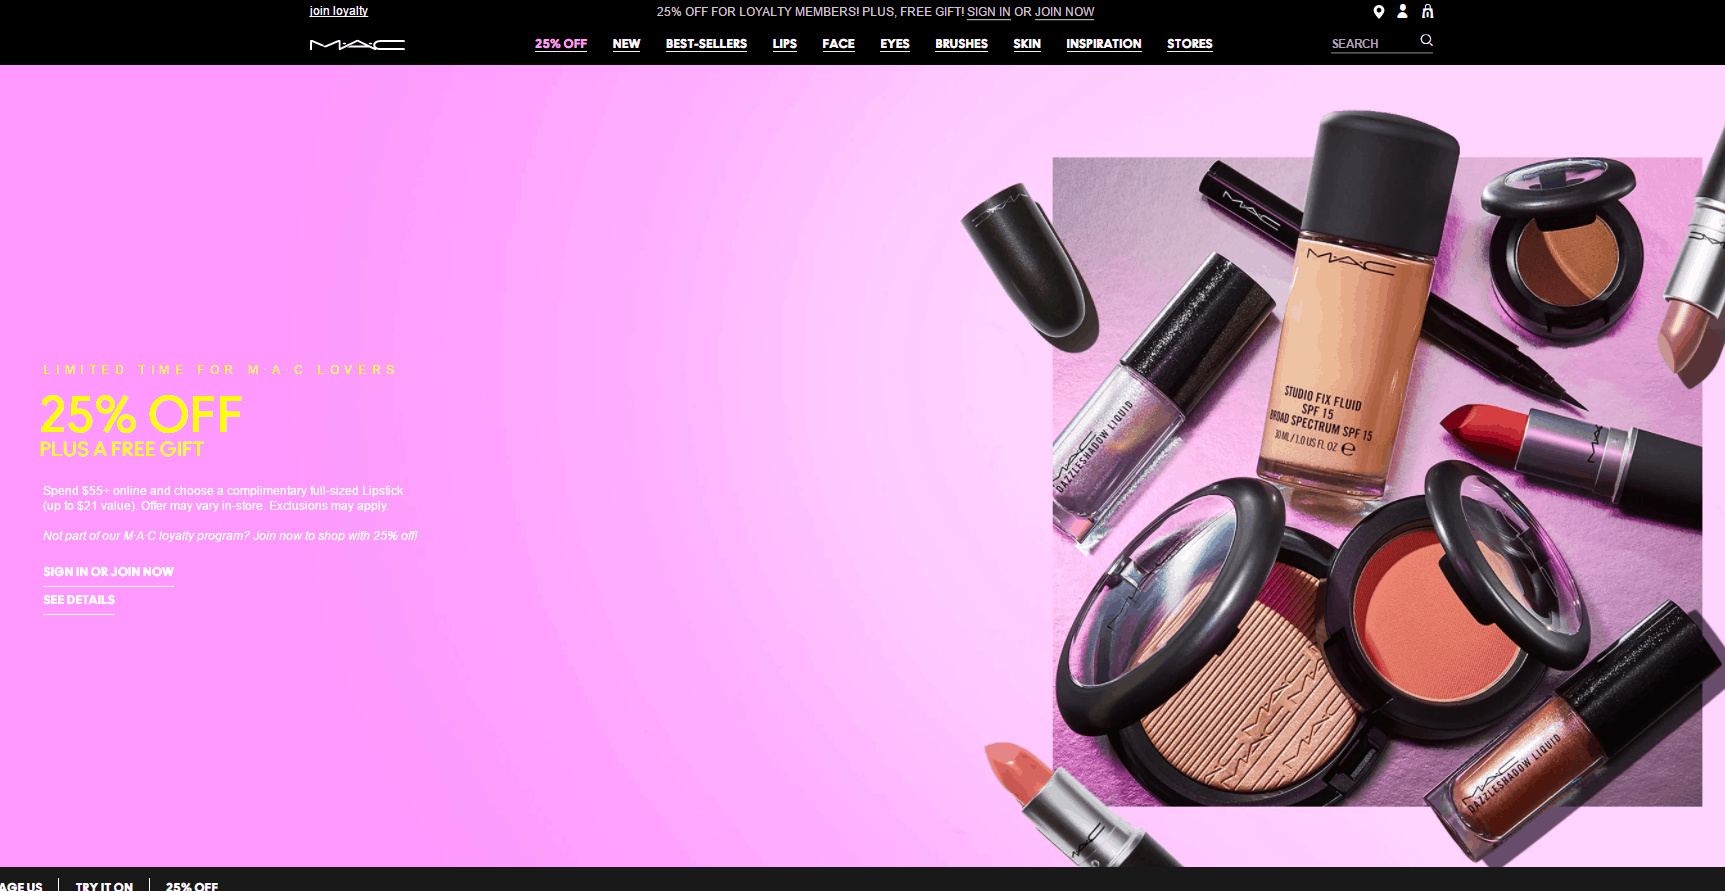This screenshot has height=891, width=1725.
Task: Visit STORES from the navigation bar
Action: [1190, 44]
